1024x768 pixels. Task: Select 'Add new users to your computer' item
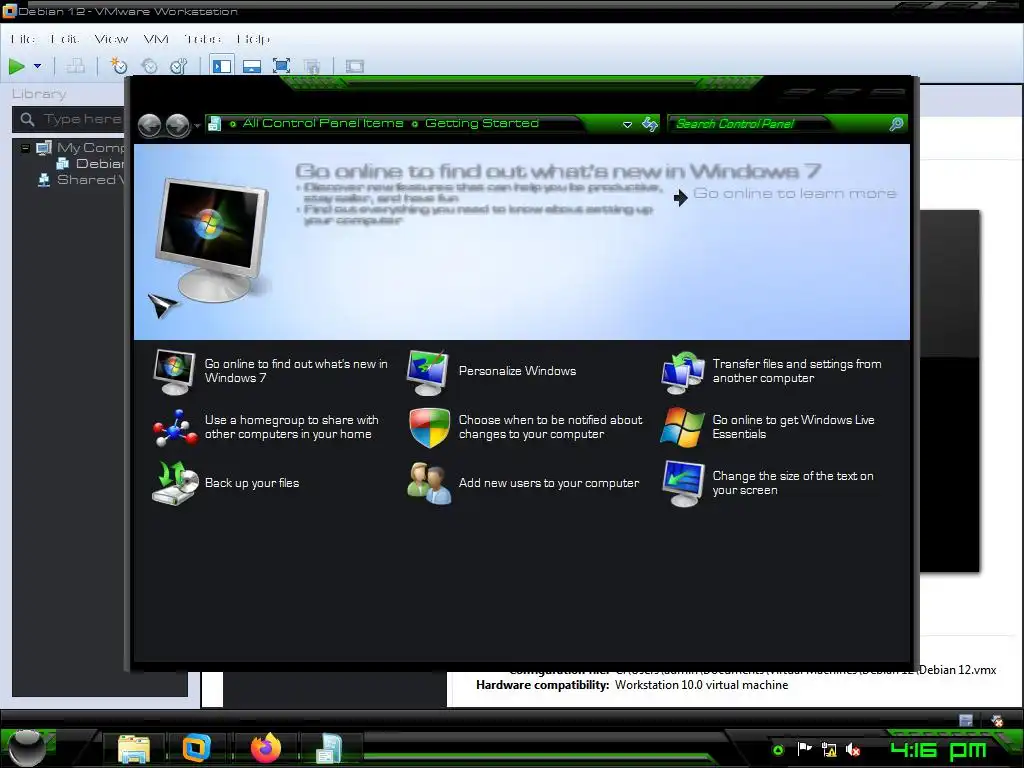pos(523,483)
